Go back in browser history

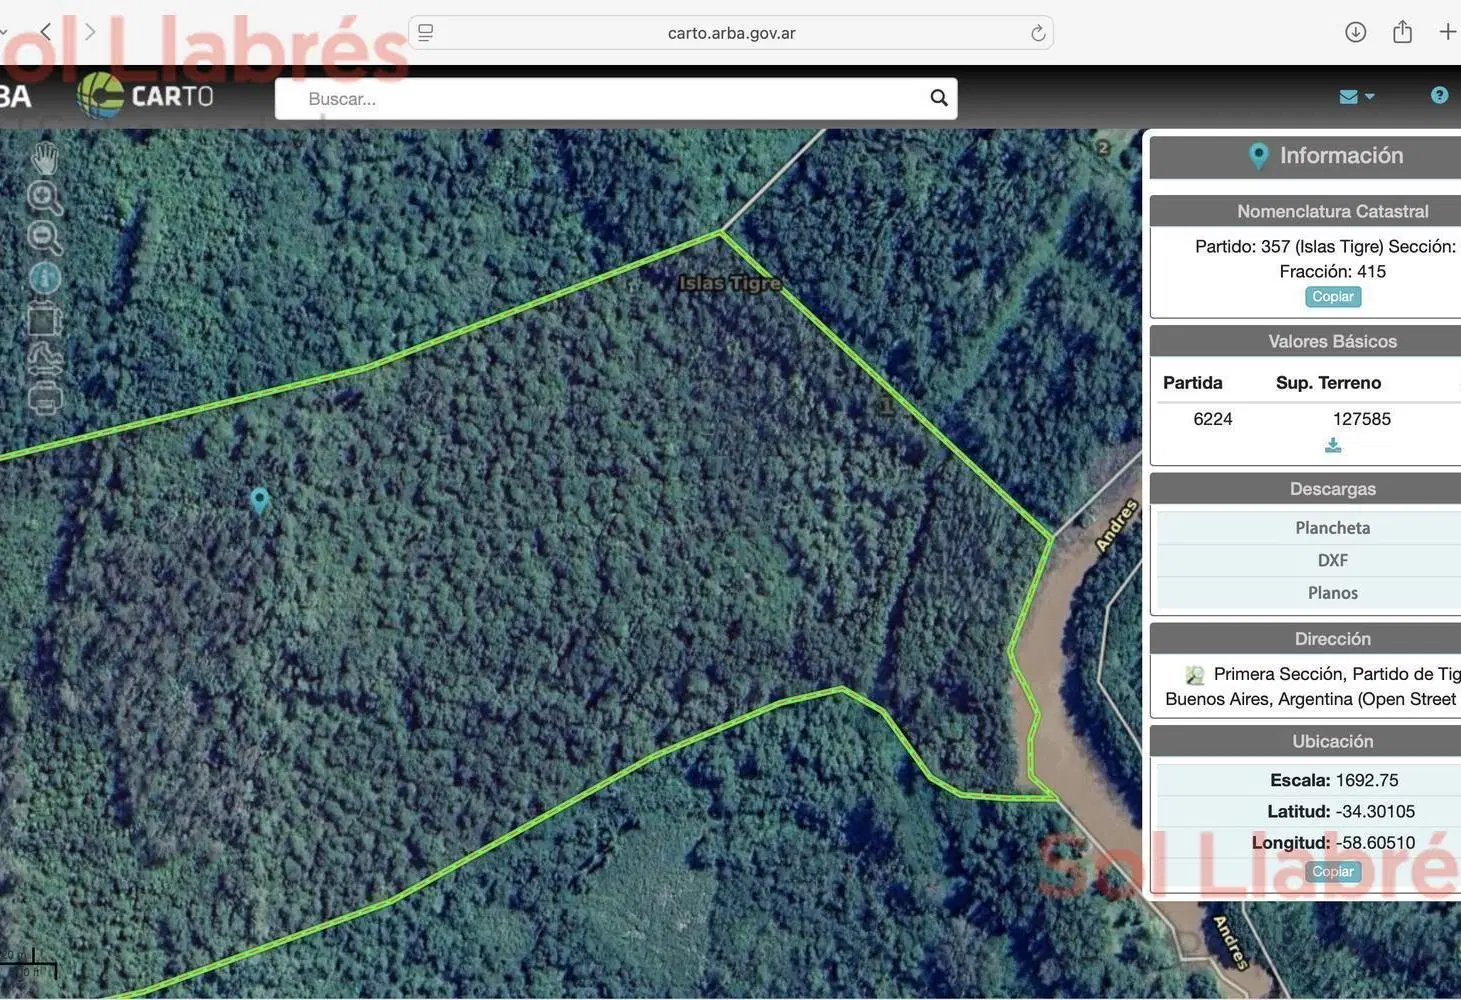click(46, 32)
